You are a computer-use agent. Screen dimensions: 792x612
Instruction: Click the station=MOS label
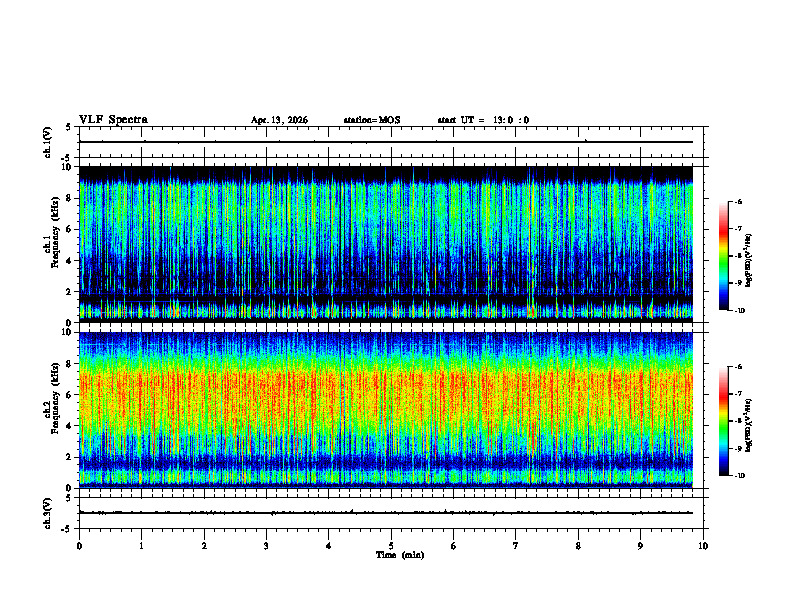click(372, 120)
